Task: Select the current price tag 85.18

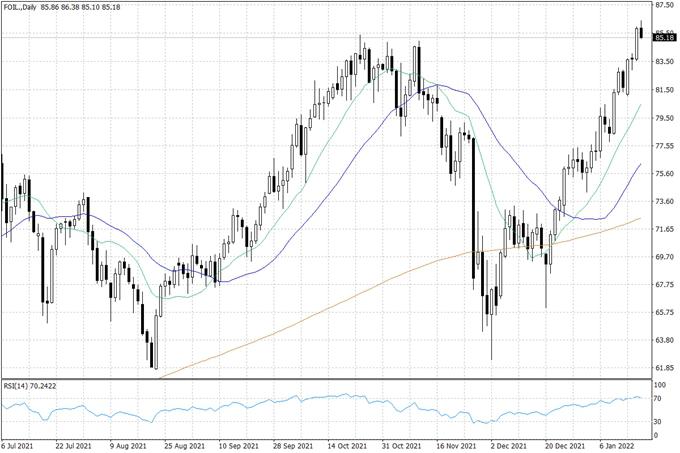Action: pos(664,38)
